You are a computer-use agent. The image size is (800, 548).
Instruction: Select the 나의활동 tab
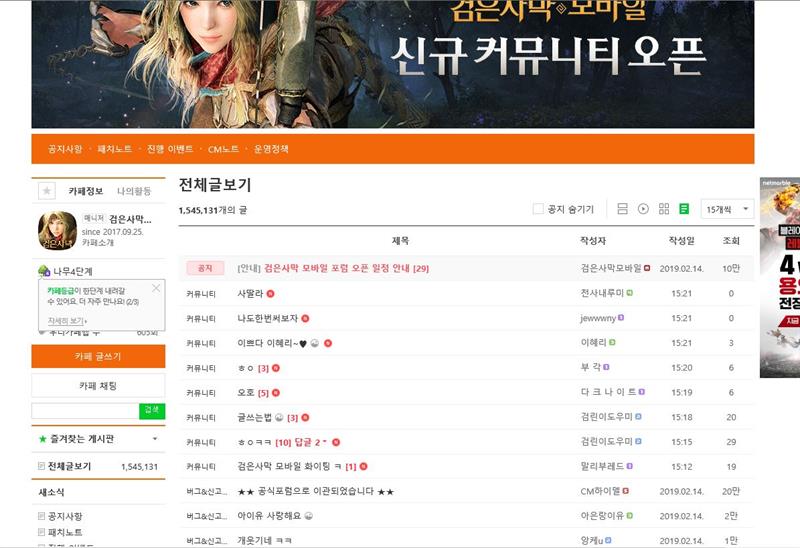point(134,191)
